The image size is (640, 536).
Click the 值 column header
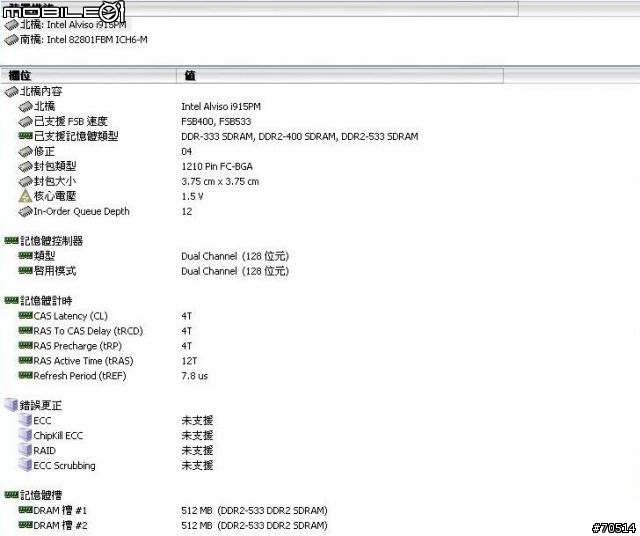340,76
